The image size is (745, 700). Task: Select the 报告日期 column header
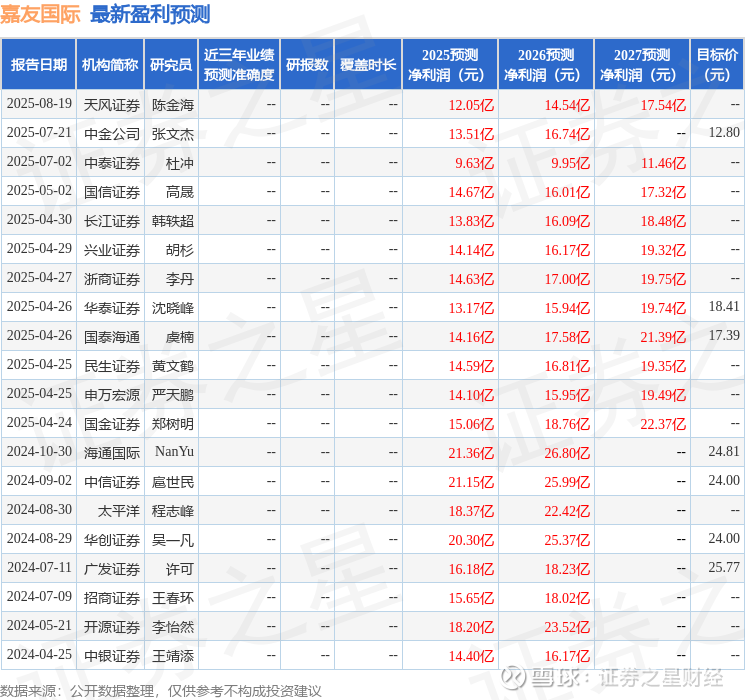[38, 65]
